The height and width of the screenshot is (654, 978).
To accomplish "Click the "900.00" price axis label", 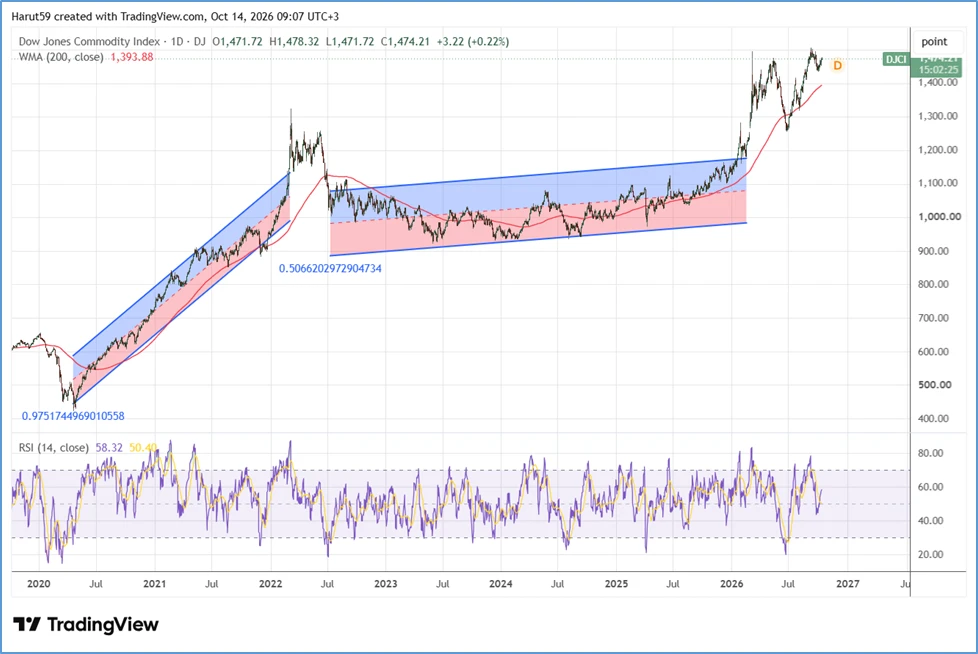I will pyautogui.click(x=934, y=251).
